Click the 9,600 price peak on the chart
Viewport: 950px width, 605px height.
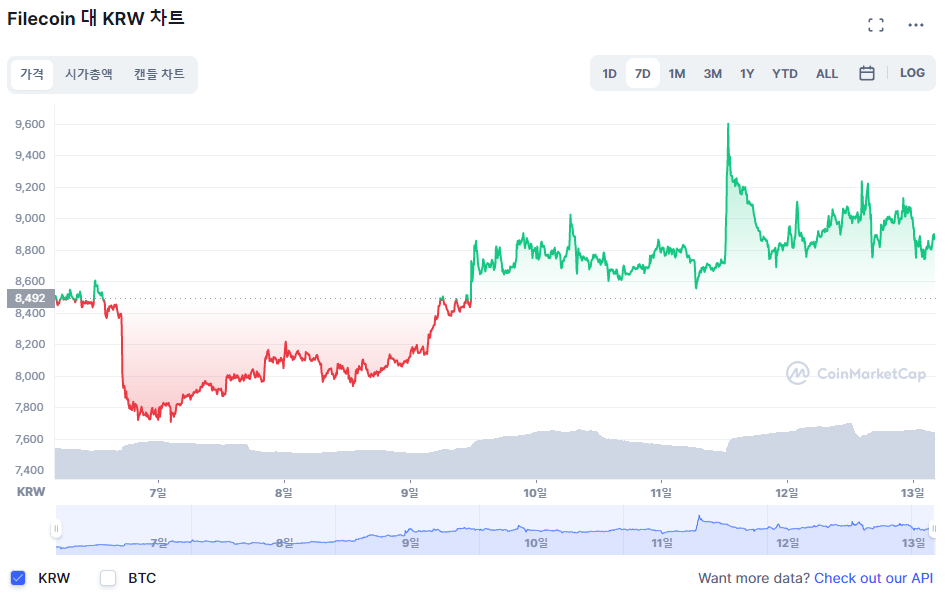[728, 125]
